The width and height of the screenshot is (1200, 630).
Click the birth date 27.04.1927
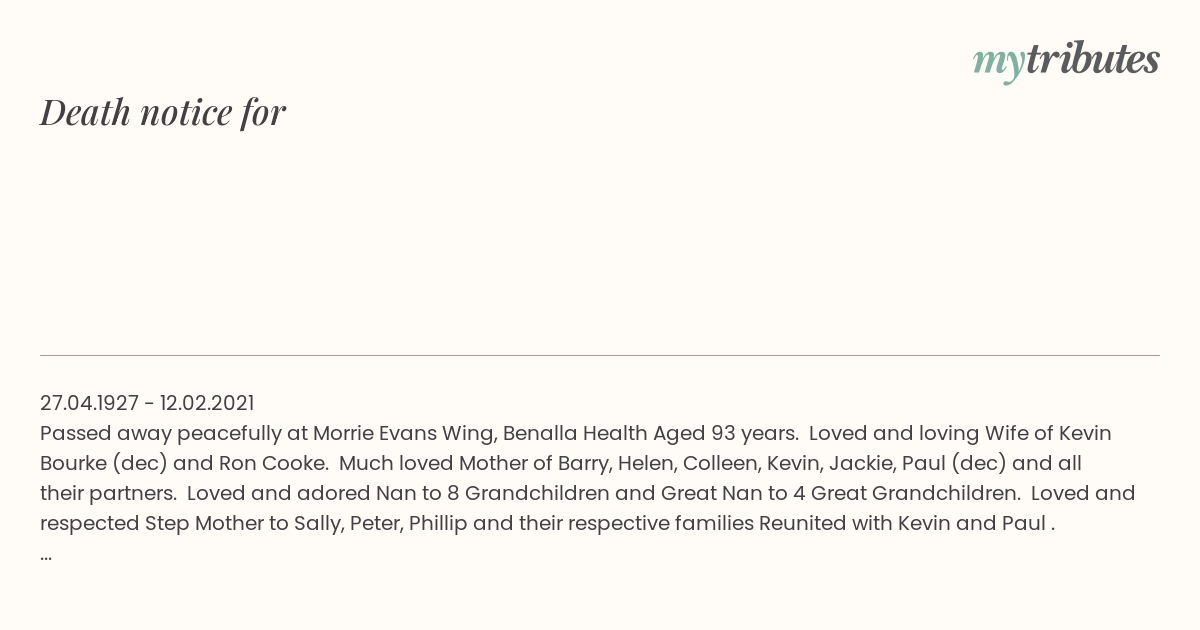[89, 403]
